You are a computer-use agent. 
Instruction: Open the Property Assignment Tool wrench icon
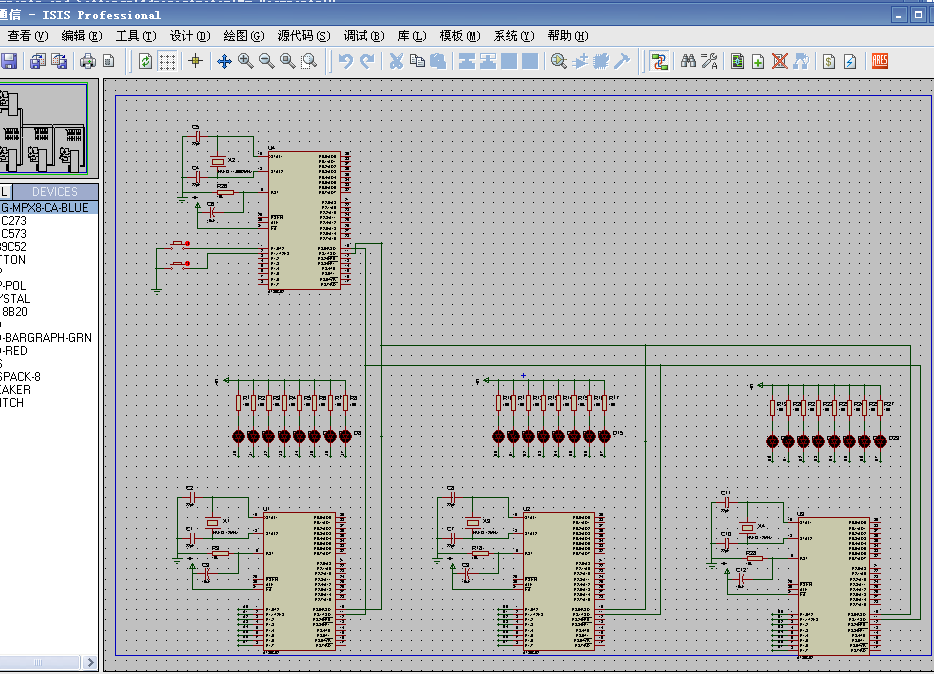click(x=709, y=61)
